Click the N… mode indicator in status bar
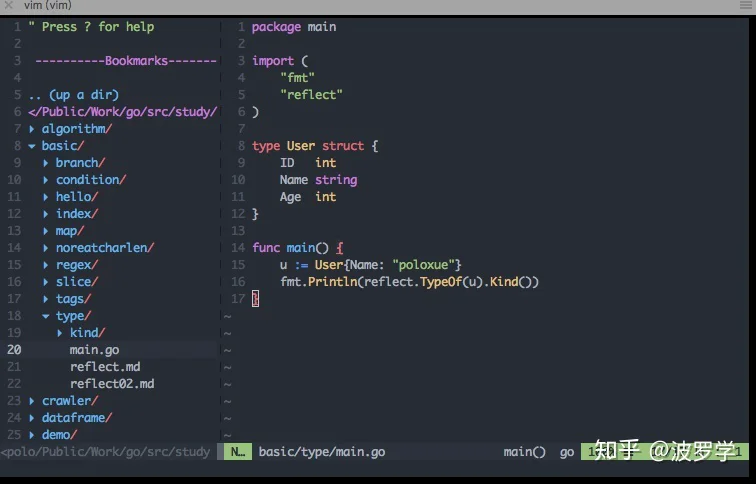The width and height of the screenshot is (756, 484). [238, 452]
